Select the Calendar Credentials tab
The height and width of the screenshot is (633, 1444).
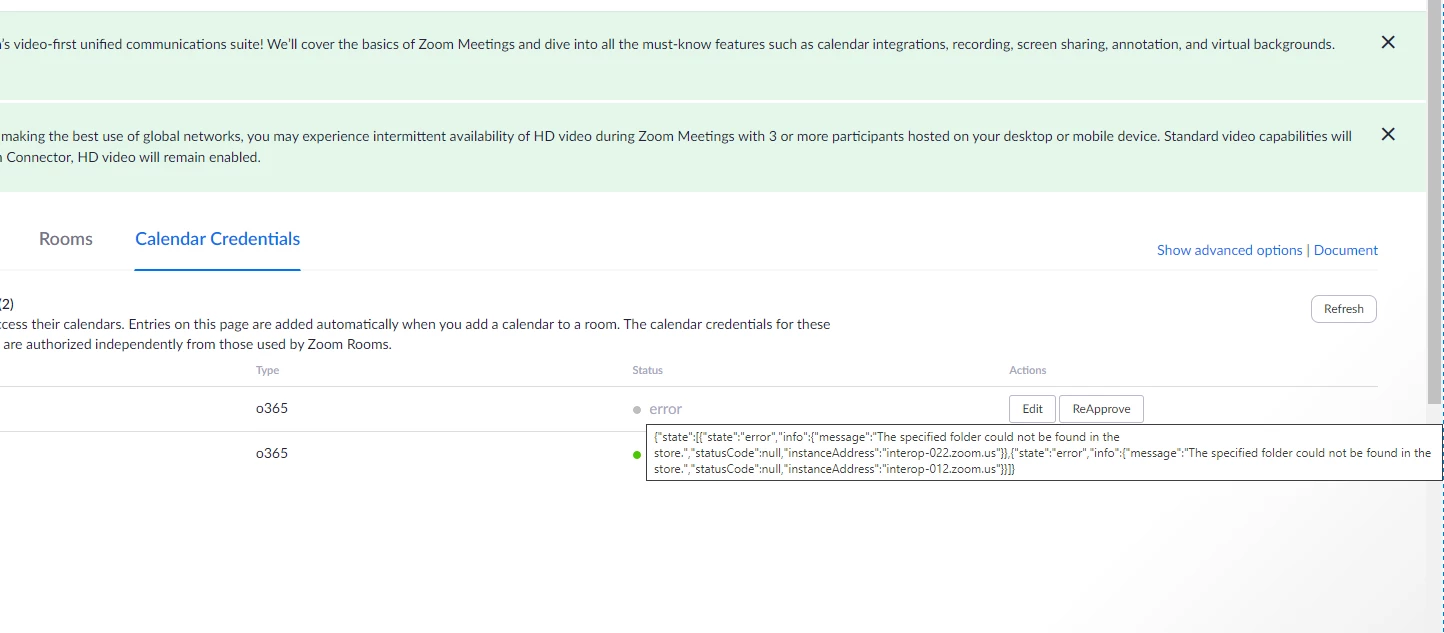(x=218, y=239)
